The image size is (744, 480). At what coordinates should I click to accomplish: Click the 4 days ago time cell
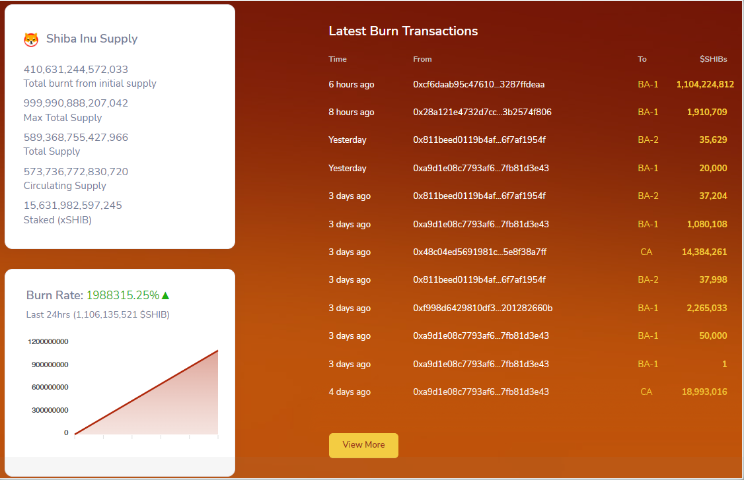pyautogui.click(x=350, y=392)
